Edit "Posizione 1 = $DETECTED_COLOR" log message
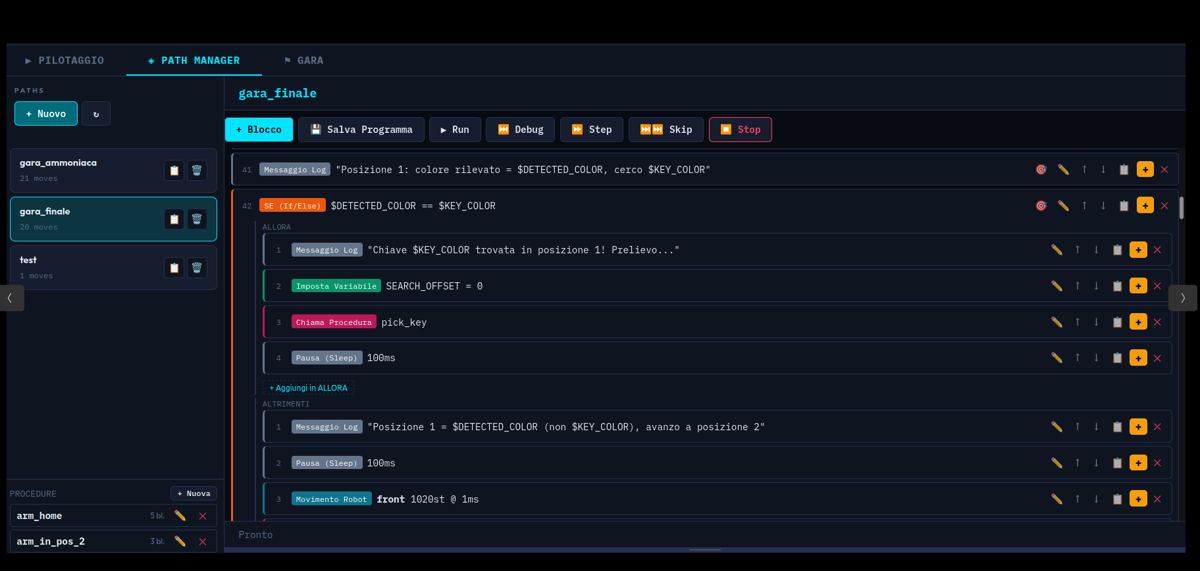This screenshot has width=1200, height=571. tap(1056, 427)
